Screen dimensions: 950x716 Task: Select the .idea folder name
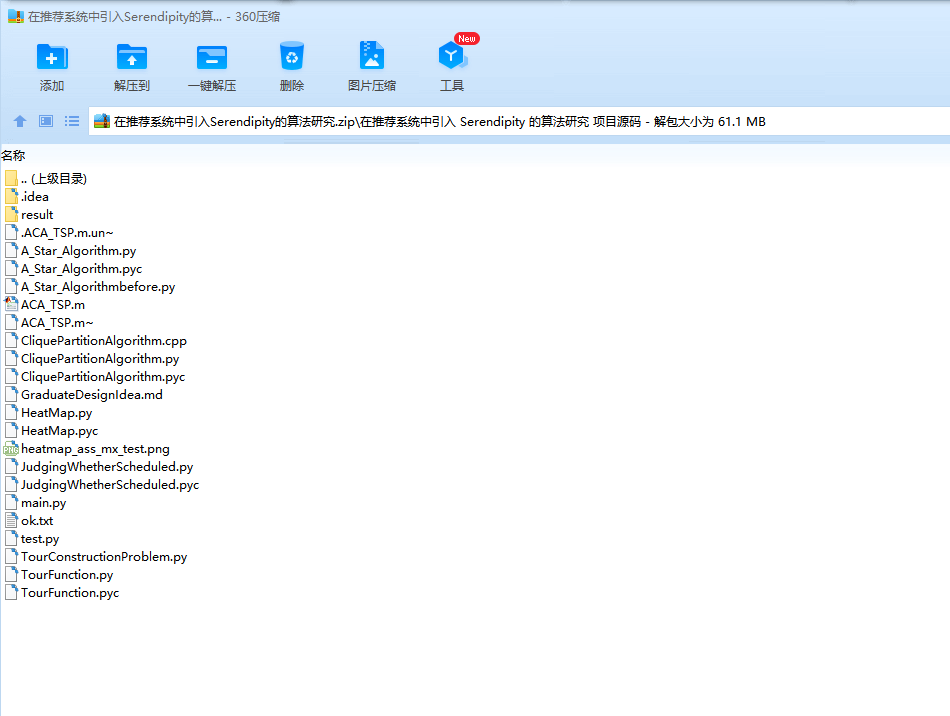35,197
